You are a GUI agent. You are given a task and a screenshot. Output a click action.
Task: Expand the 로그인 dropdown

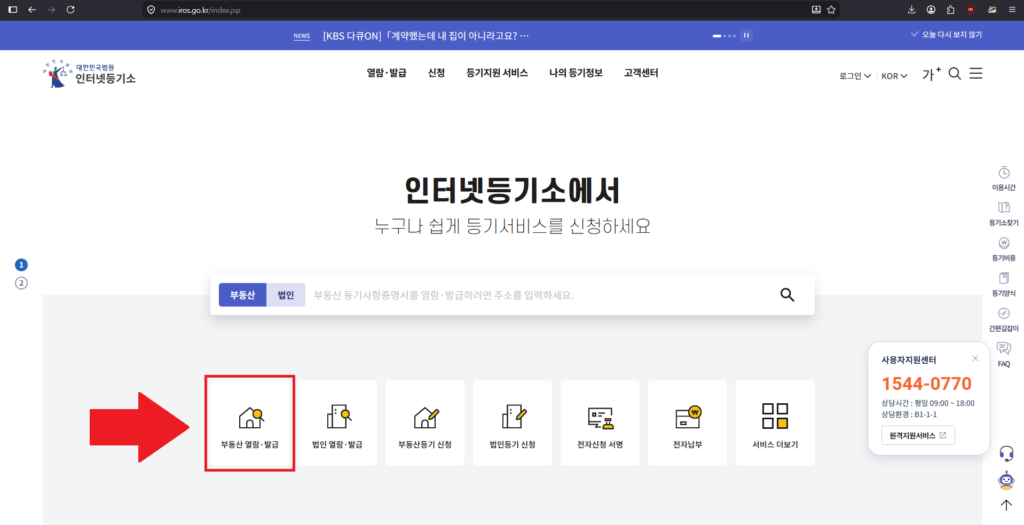[x=856, y=76]
